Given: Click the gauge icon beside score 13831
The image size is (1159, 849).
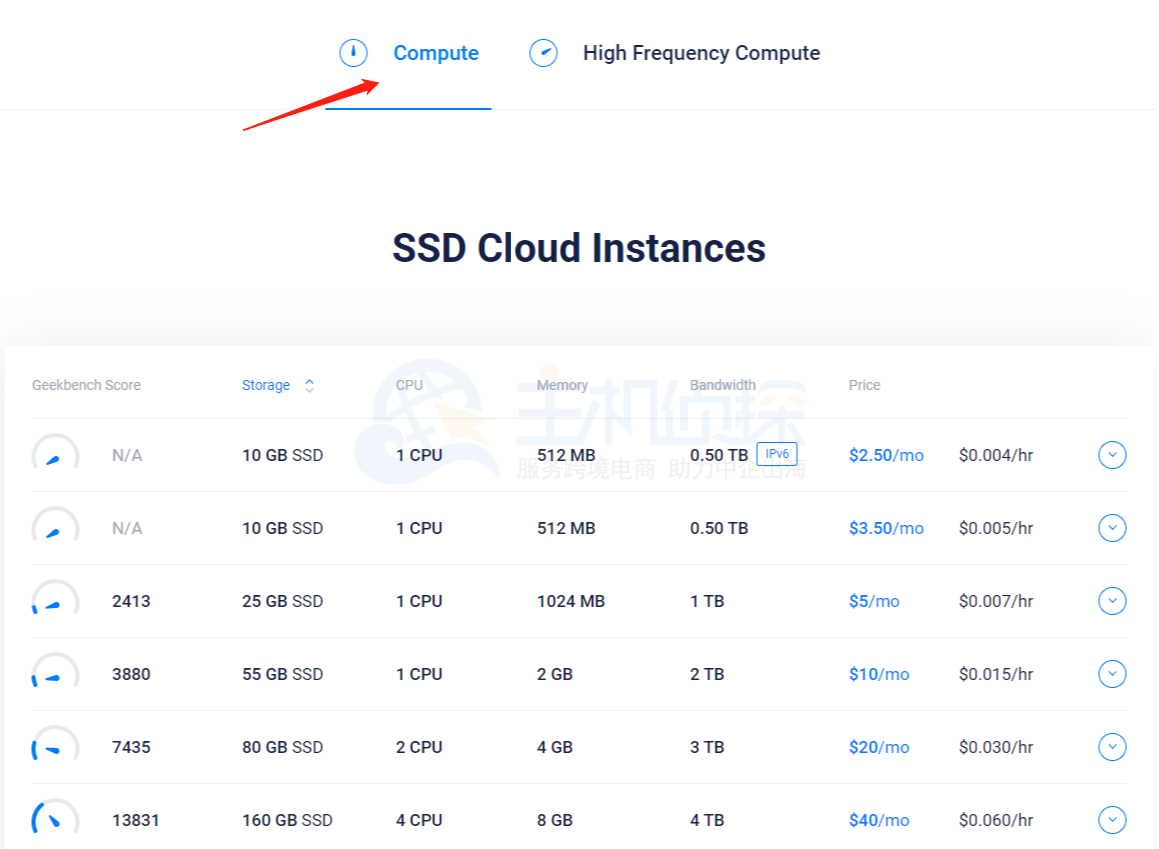Looking at the screenshot, I should tap(55, 819).
